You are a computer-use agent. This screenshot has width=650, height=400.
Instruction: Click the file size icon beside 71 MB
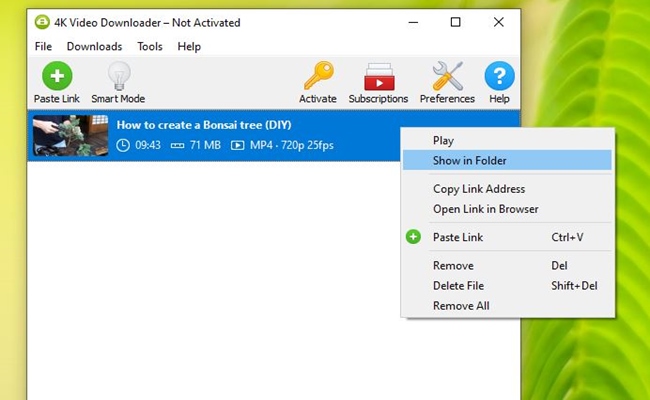177,145
